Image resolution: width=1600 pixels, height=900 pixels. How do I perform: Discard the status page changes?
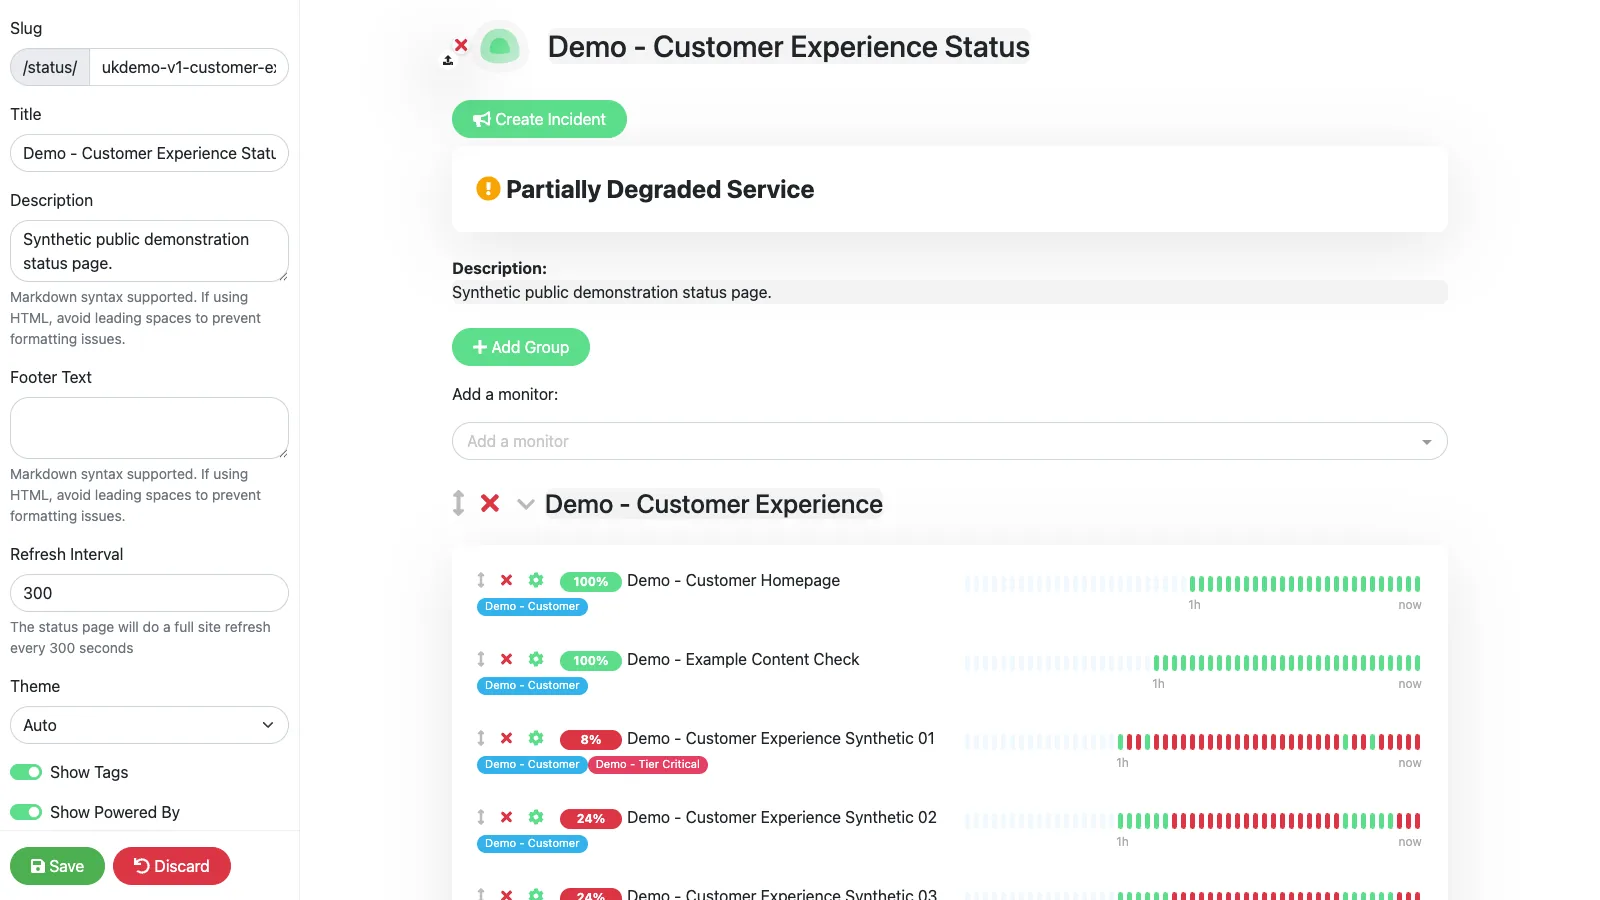172,866
